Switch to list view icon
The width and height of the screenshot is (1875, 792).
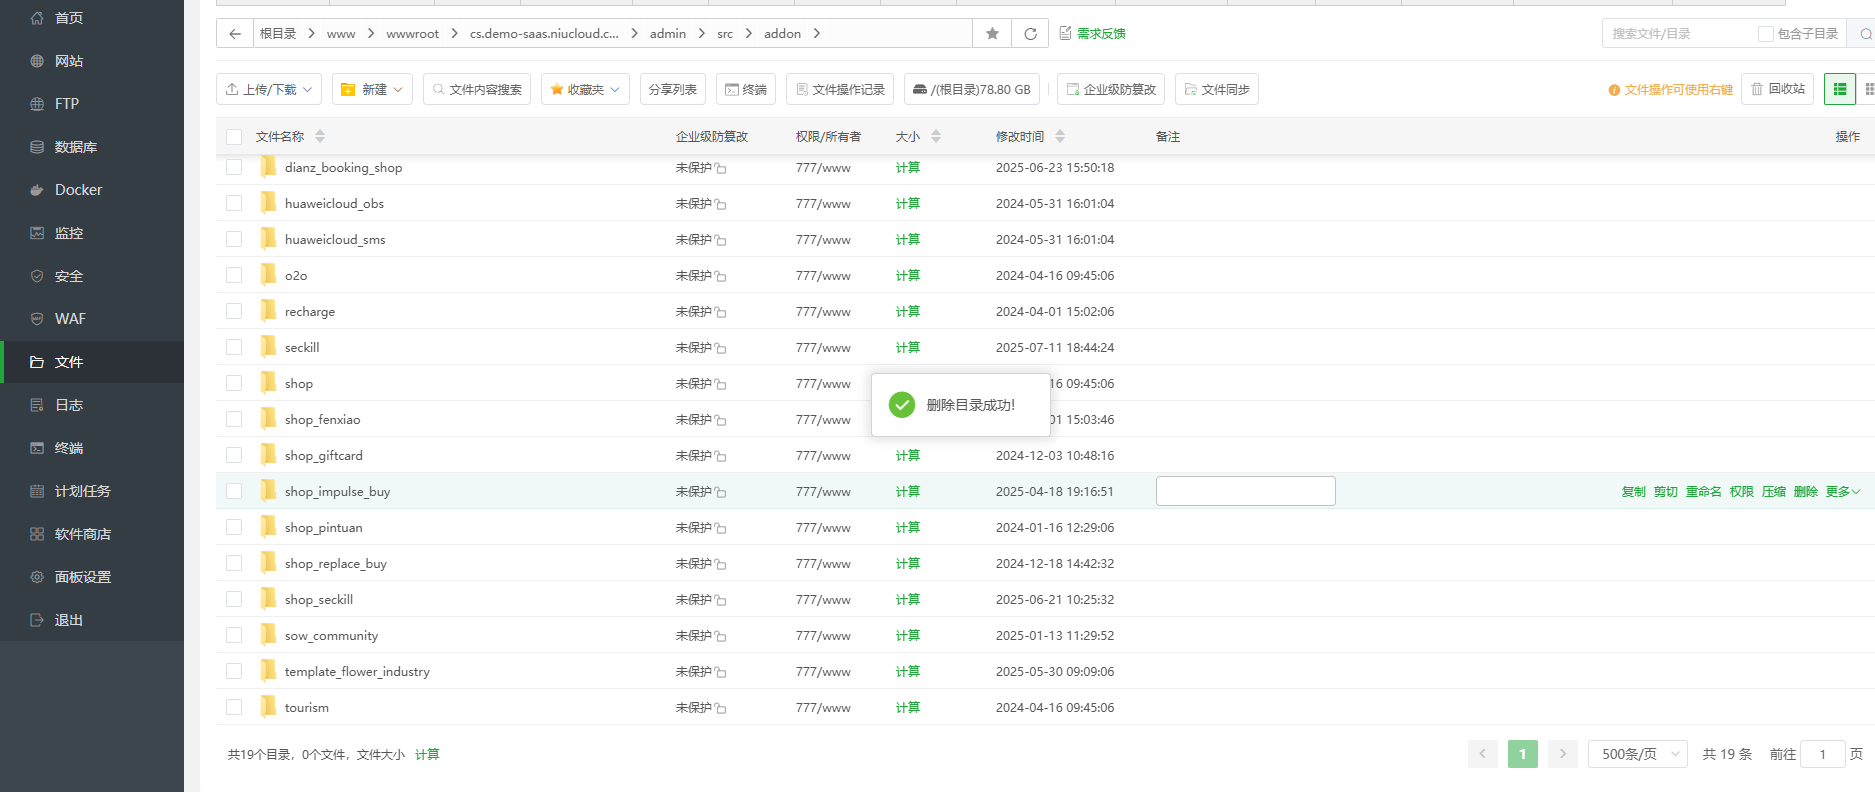pos(1839,89)
